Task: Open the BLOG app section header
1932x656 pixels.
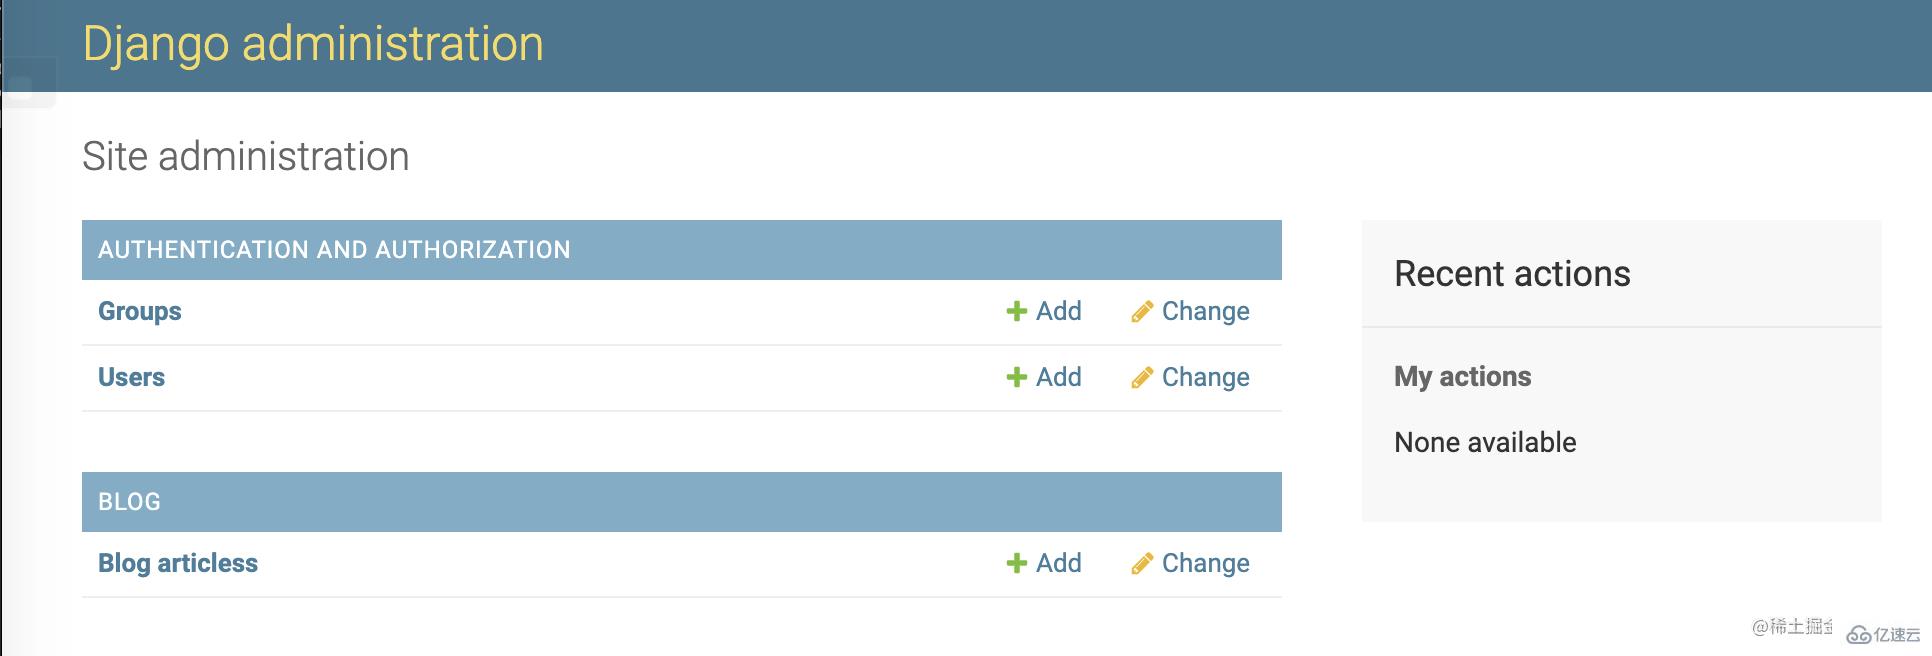Action: pyautogui.click(x=129, y=502)
